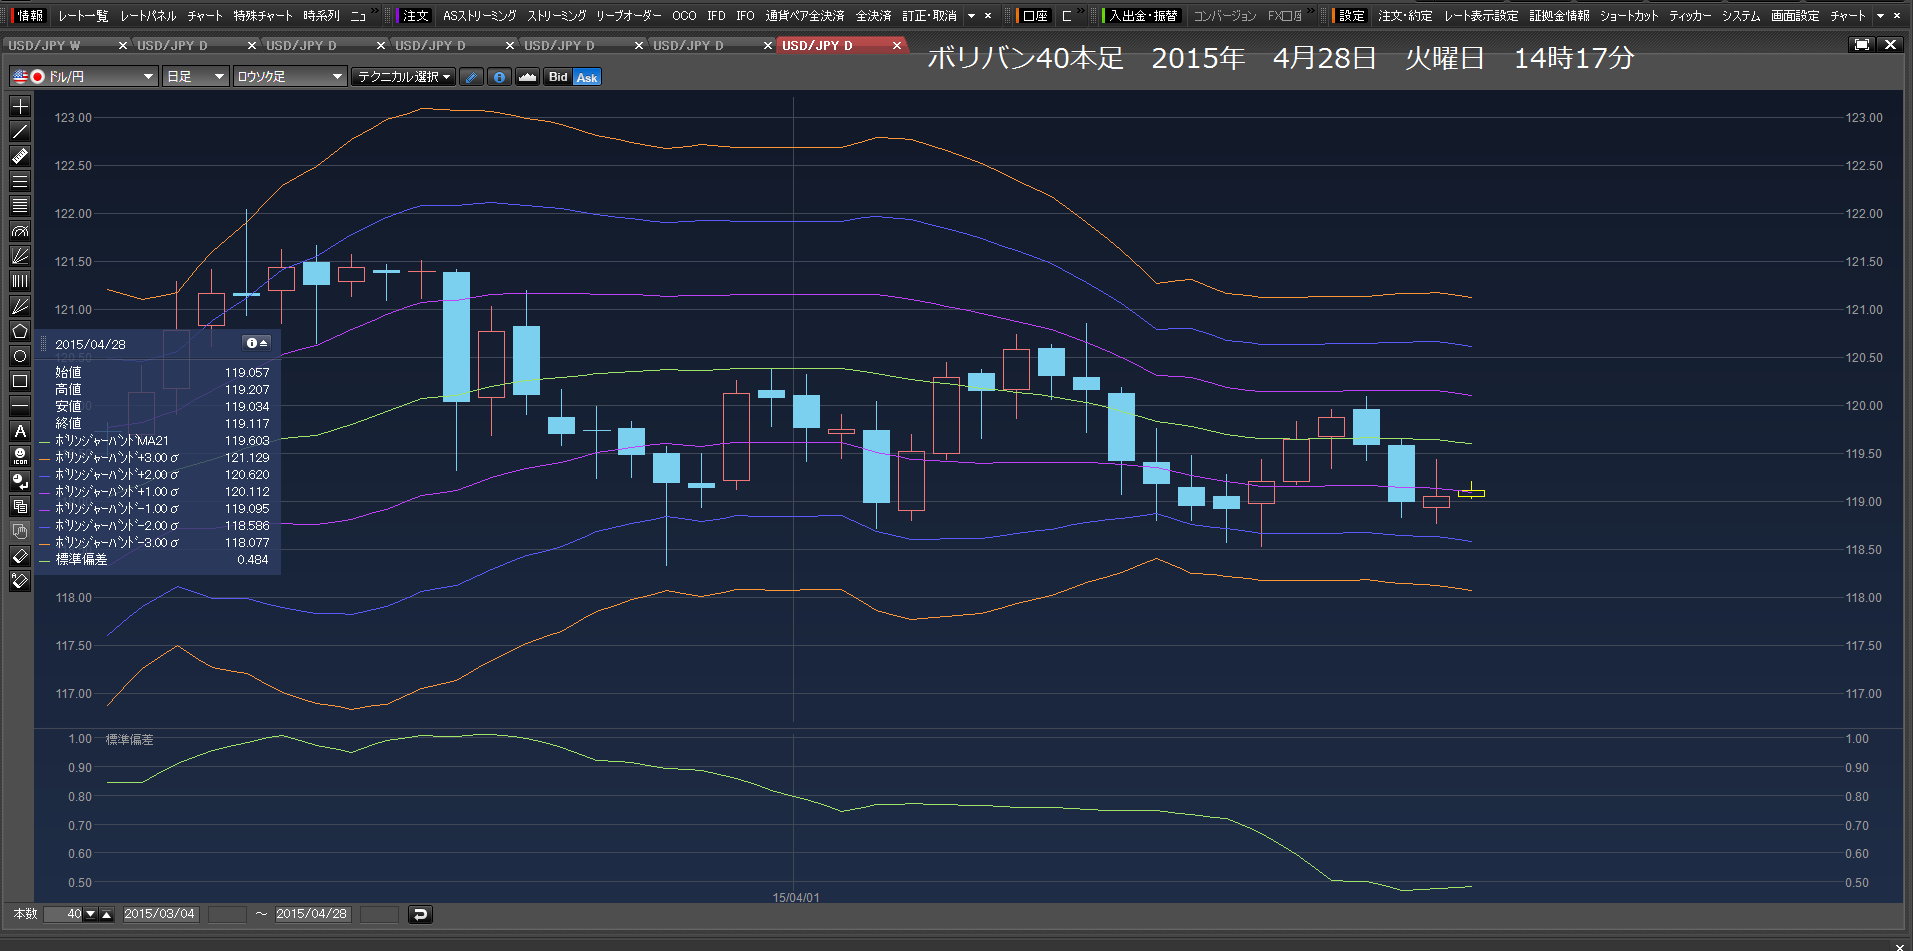The image size is (1913, 951).
Task: Expand the 注文 toolbar options arrow
Action: (971, 16)
